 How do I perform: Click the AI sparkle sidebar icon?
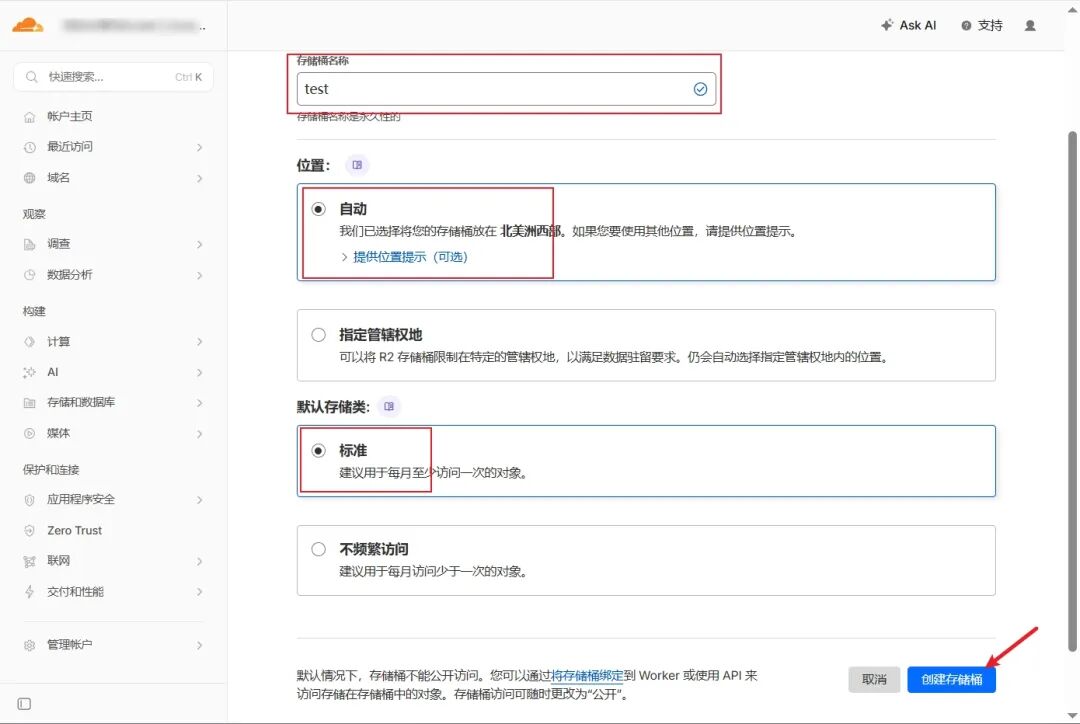pyautogui.click(x=30, y=372)
